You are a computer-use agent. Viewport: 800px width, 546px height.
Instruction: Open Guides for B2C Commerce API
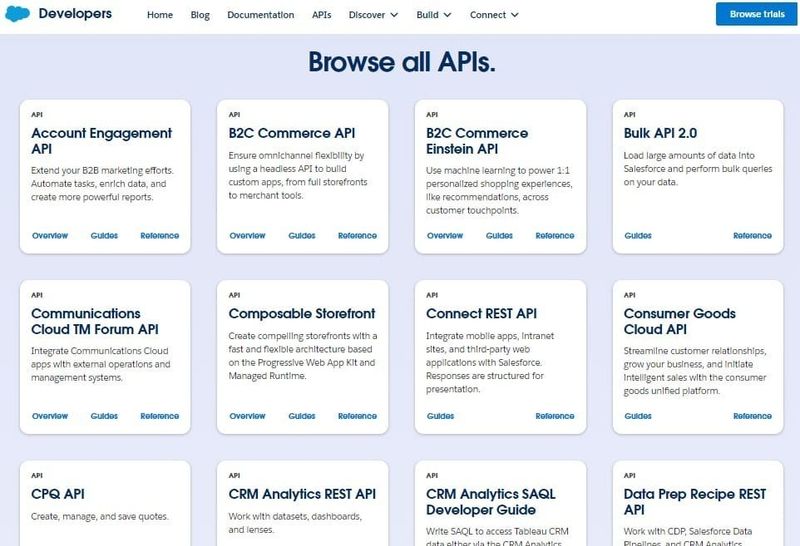click(x=302, y=236)
